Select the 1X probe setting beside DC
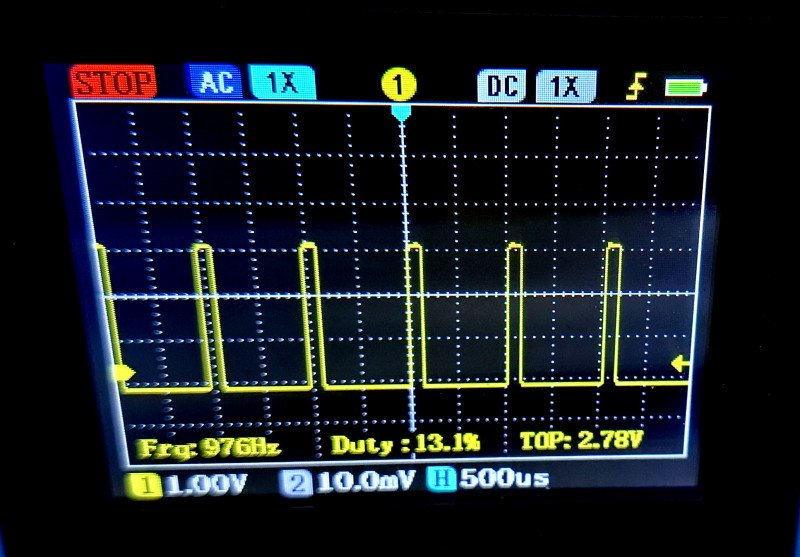Image resolution: width=800 pixels, height=557 pixels. point(566,87)
